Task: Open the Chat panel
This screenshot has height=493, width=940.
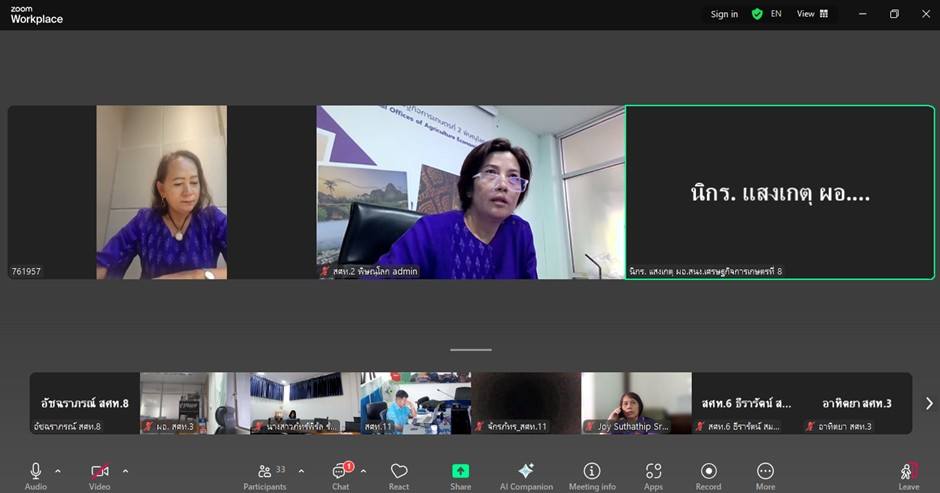Action: 340,473
